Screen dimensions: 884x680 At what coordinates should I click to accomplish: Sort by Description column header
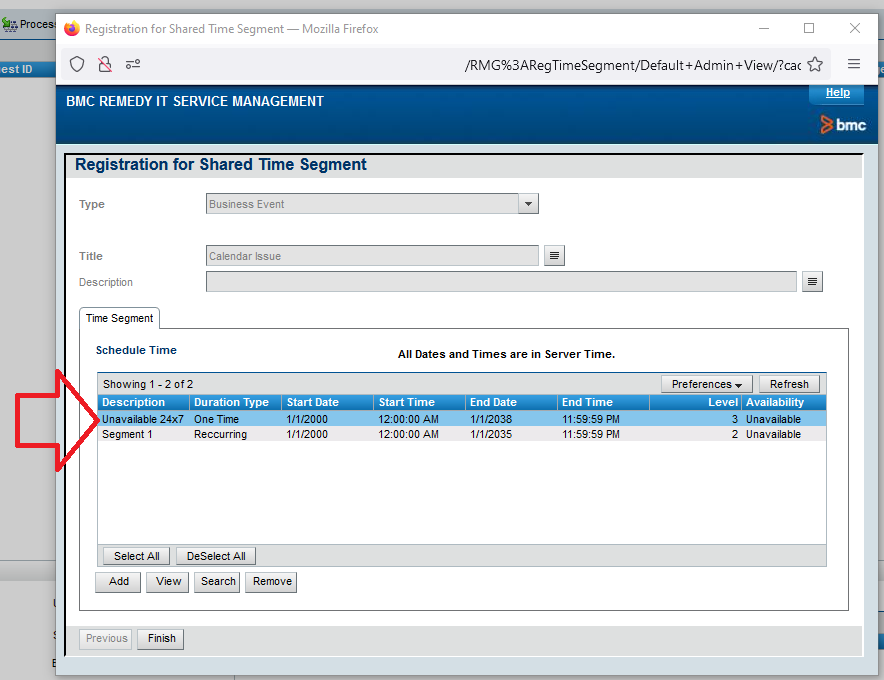click(143, 402)
